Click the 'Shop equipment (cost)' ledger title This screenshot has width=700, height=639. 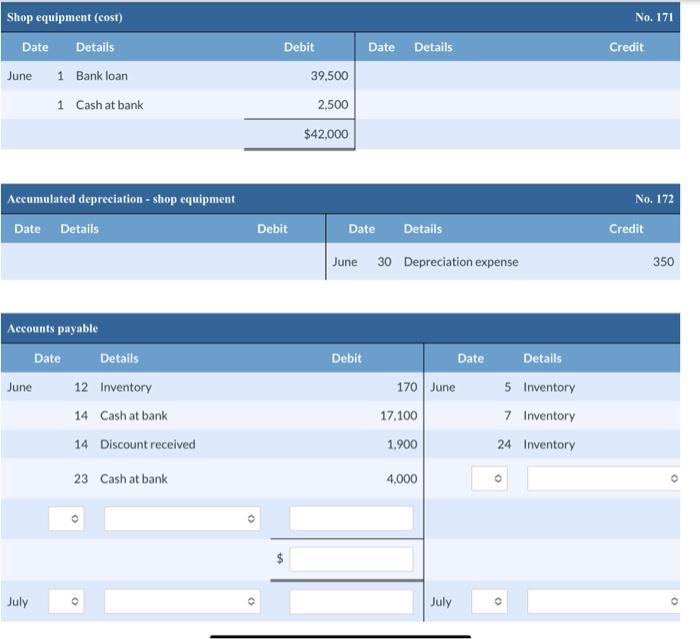click(65, 17)
